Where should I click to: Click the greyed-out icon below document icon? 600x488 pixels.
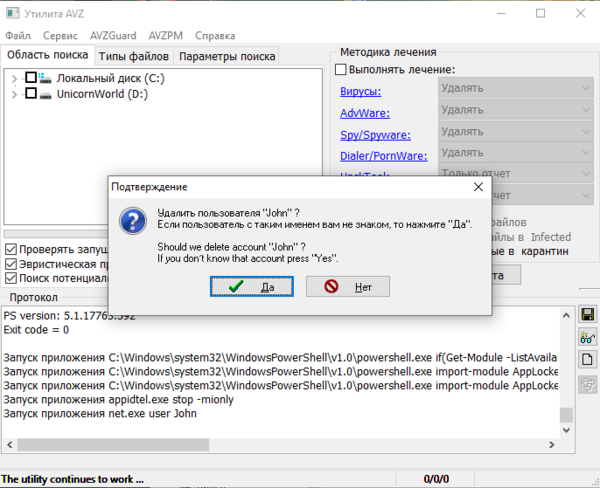coord(587,384)
